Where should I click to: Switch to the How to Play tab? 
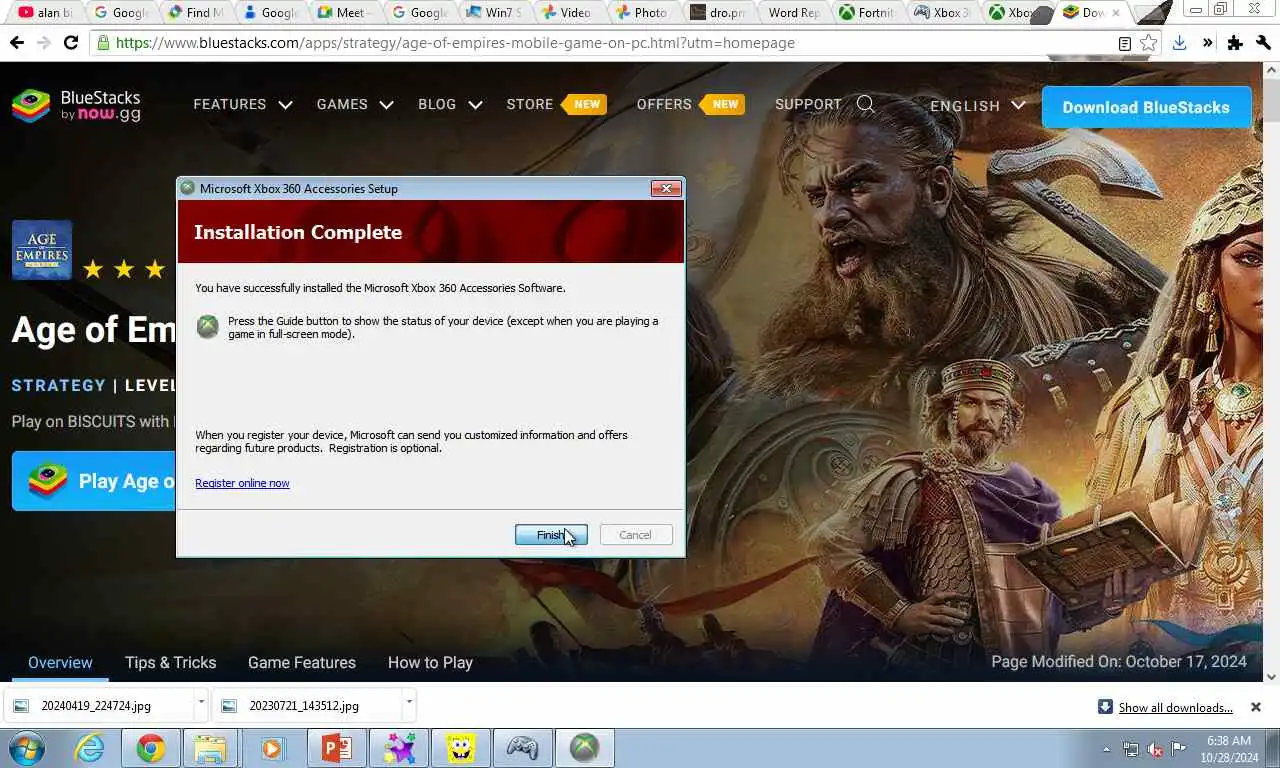click(430, 662)
